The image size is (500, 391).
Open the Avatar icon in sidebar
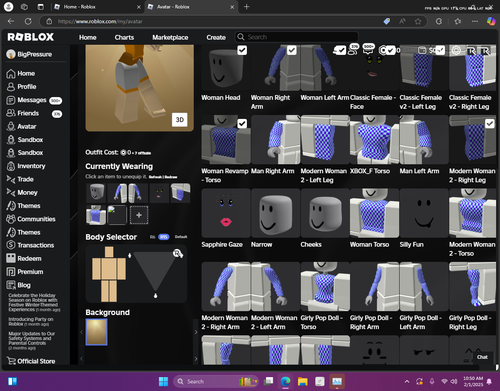(11, 126)
